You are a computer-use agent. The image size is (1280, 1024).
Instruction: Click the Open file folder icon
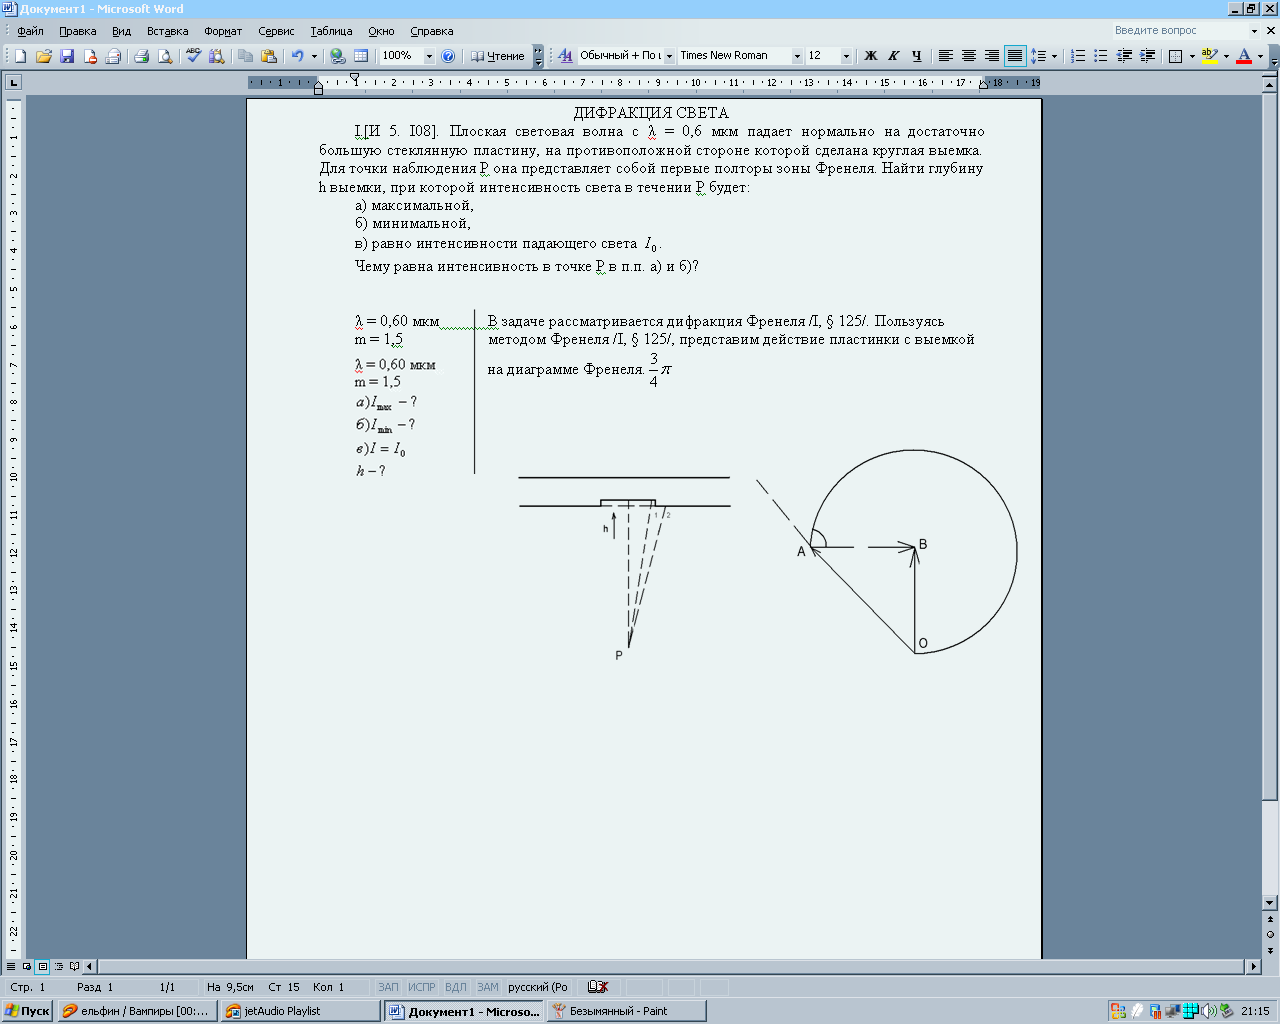tap(43, 56)
